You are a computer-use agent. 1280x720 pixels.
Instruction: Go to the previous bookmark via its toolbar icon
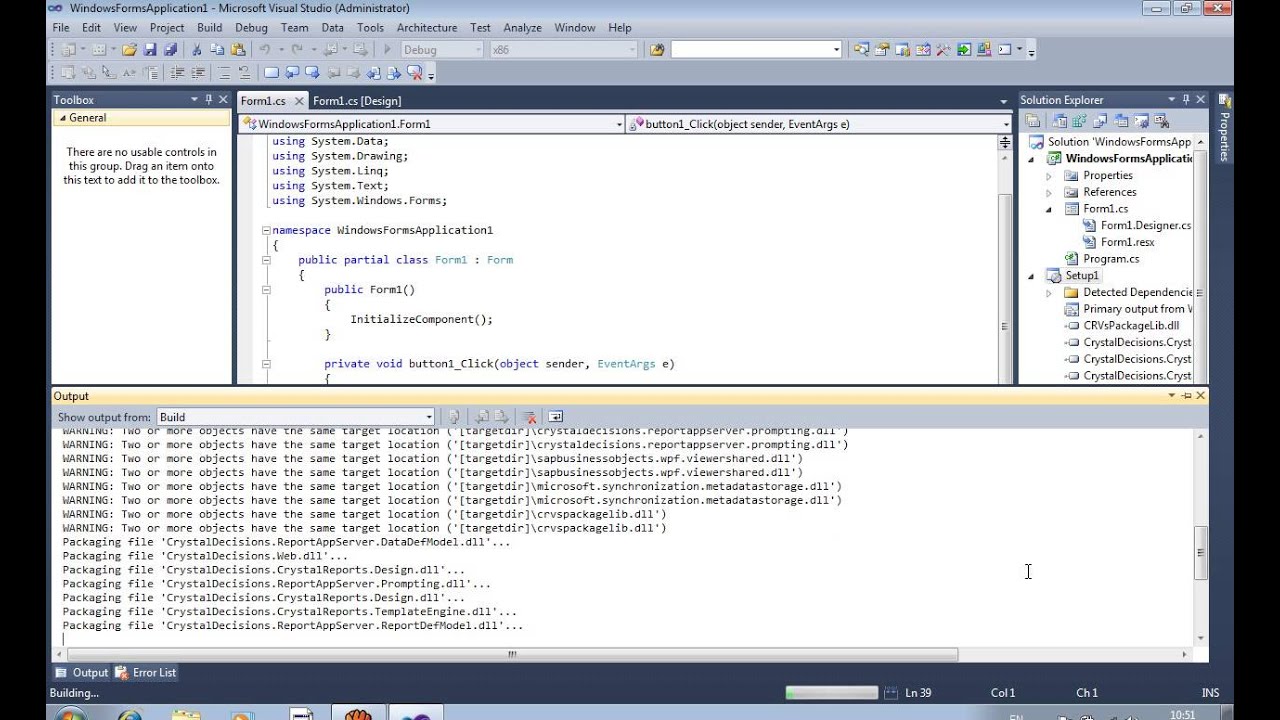292,72
